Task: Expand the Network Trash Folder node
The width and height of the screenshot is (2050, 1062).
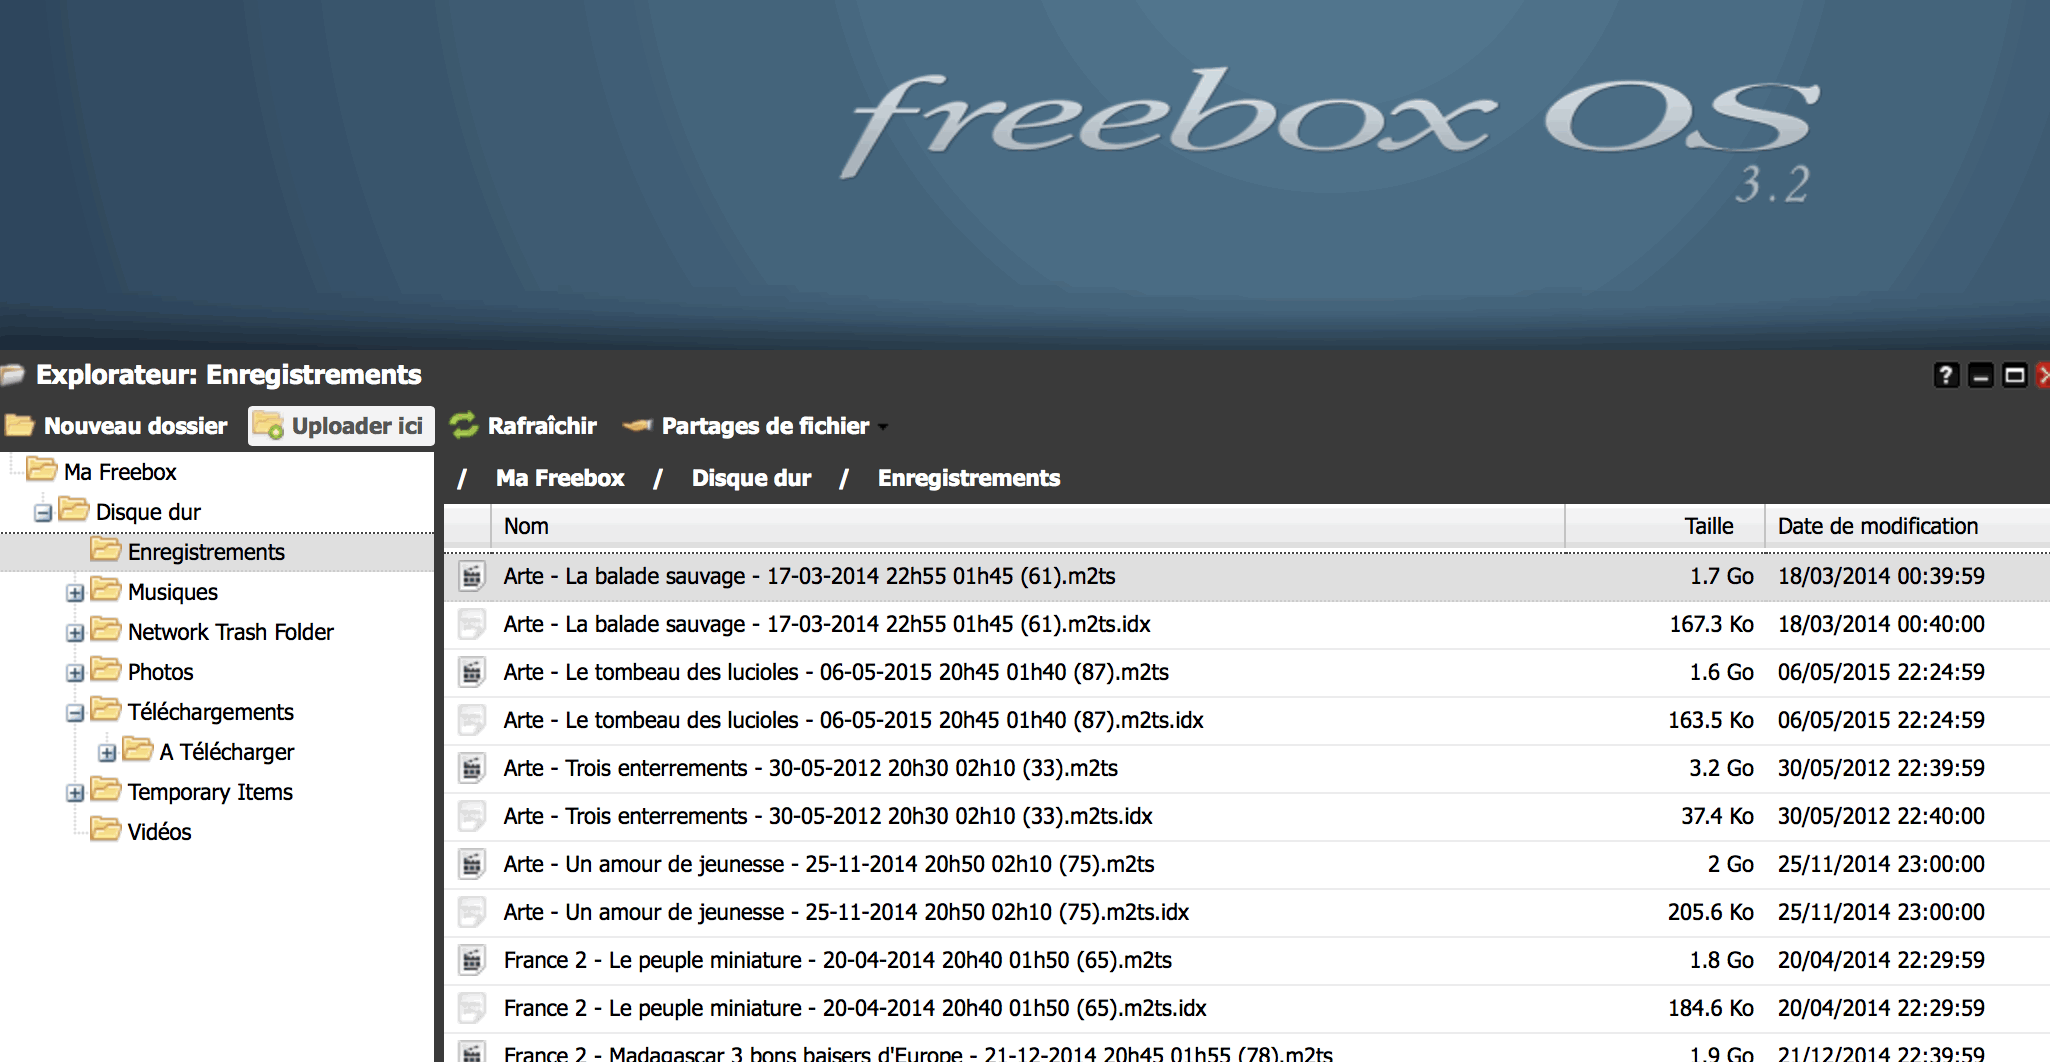Action: click(75, 633)
